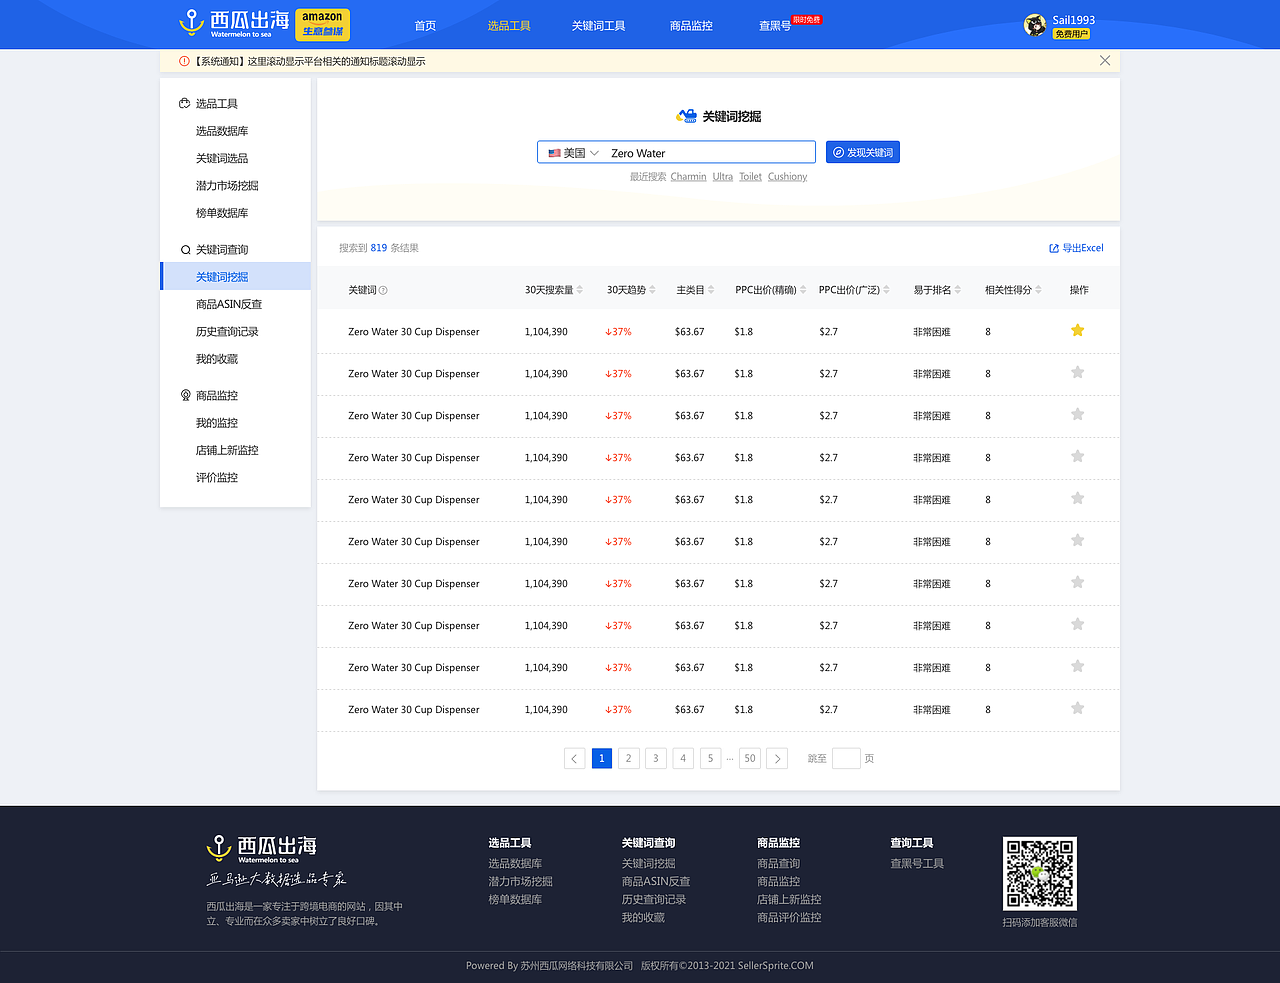Favorite the last result row's grey star
1280x983 pixels.
(x=1078, y=708)
